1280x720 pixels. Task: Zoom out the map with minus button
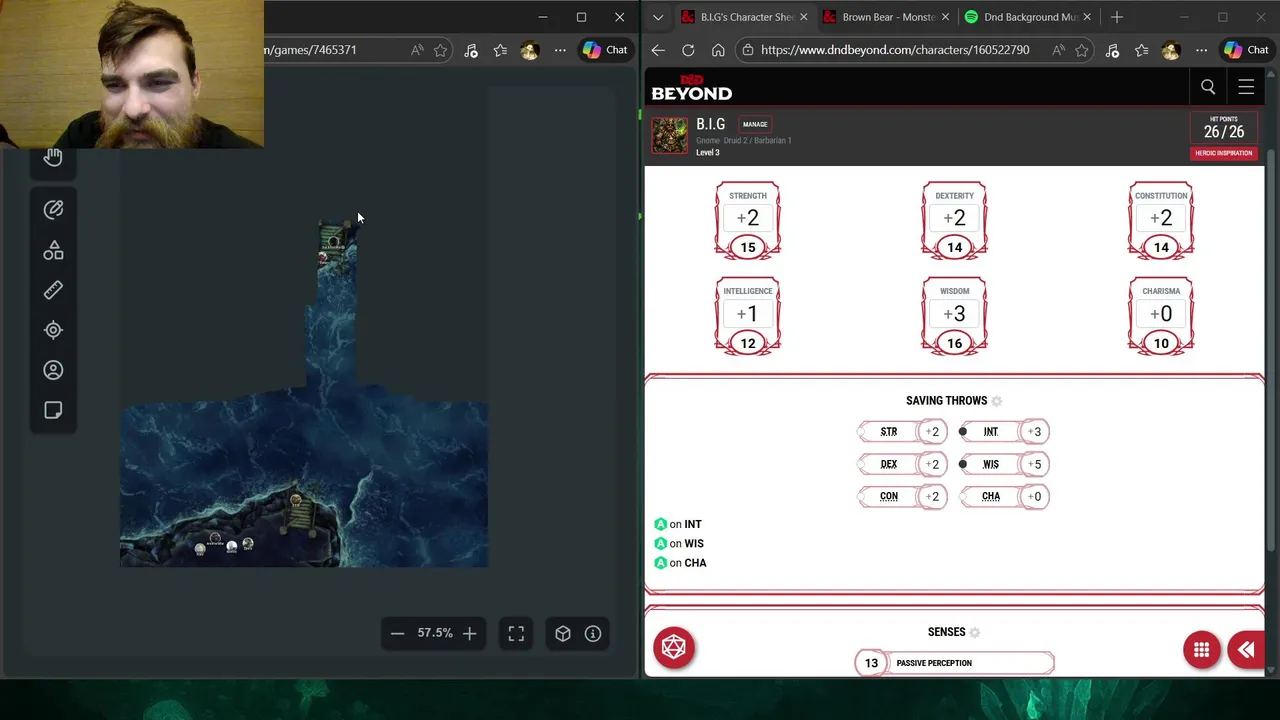click(397, 633)
